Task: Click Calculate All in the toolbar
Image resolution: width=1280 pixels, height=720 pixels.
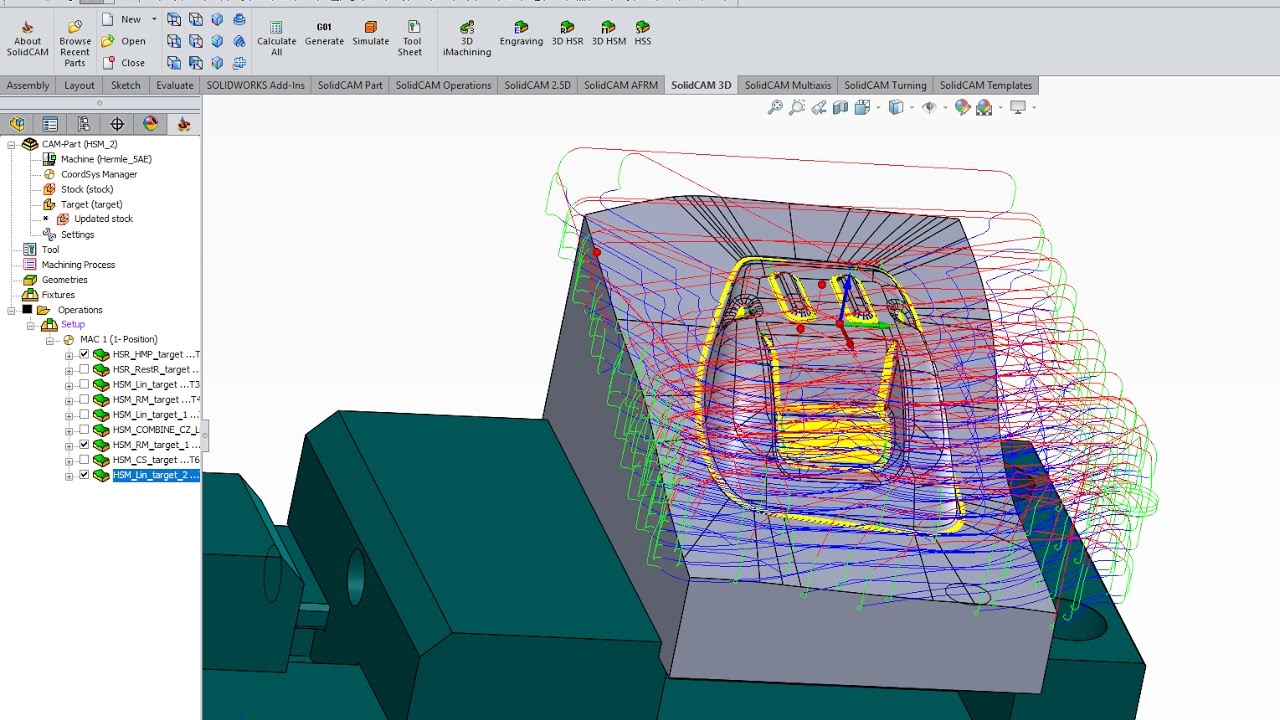Action: point(276,39)
